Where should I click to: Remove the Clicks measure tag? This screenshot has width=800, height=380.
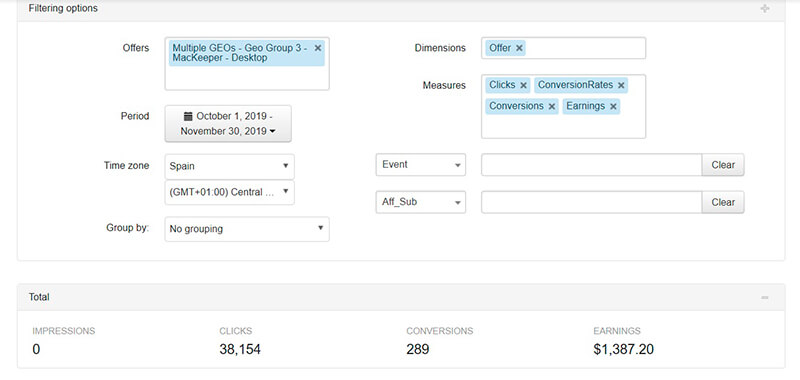tap(523, 86)
